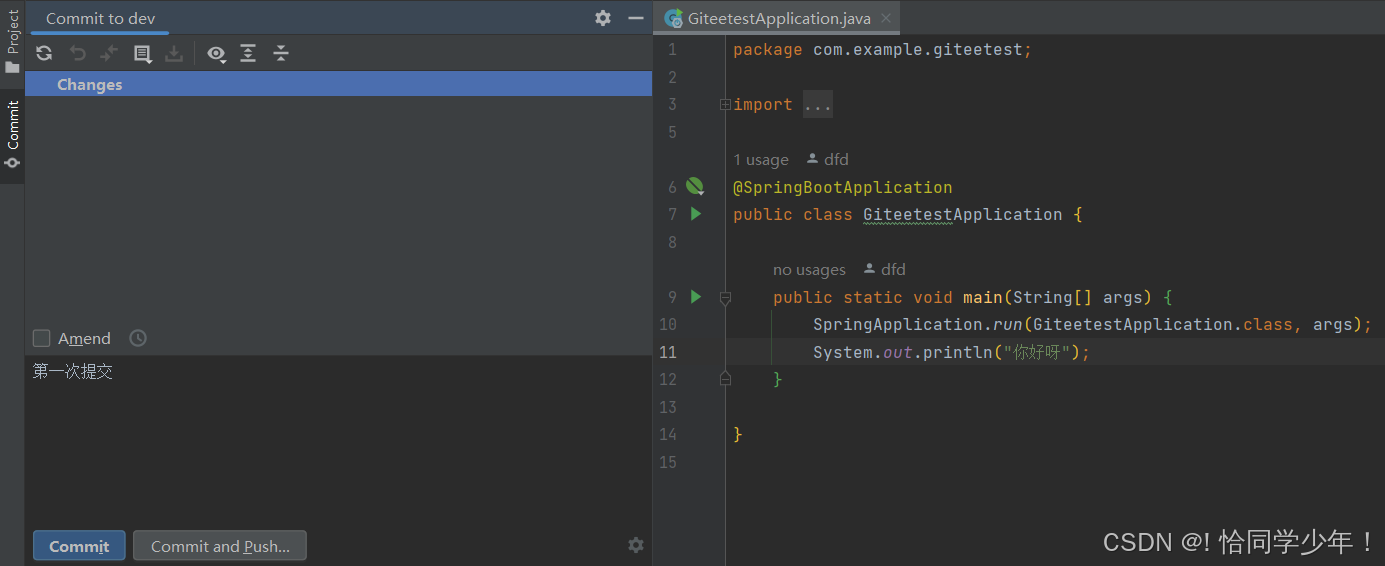Close the GiteetestApplication.java tab
Image resolution: width=1385 pixels, height=566 pixels.
tap(886, 18)
